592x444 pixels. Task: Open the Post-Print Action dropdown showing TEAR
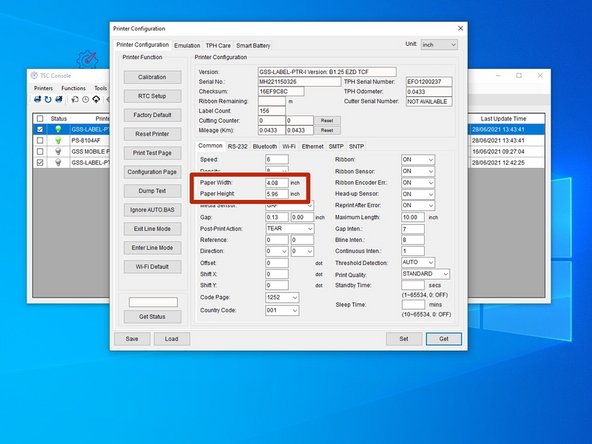click(290, 228)
